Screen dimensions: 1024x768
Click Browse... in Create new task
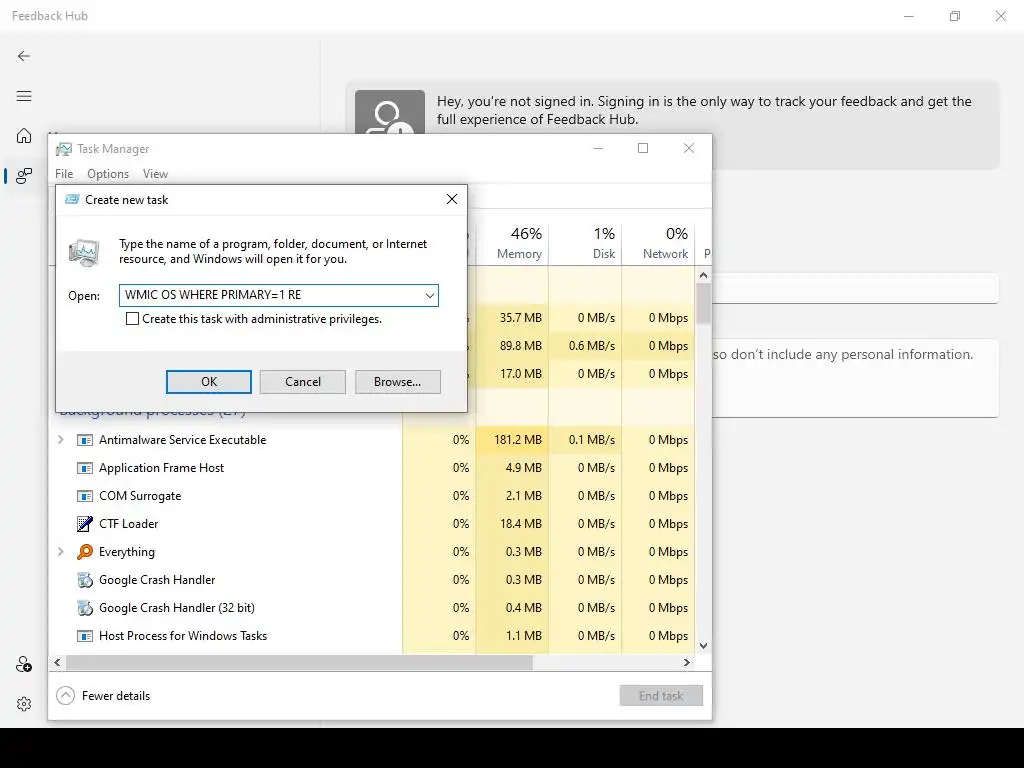[x=398, y=382]
